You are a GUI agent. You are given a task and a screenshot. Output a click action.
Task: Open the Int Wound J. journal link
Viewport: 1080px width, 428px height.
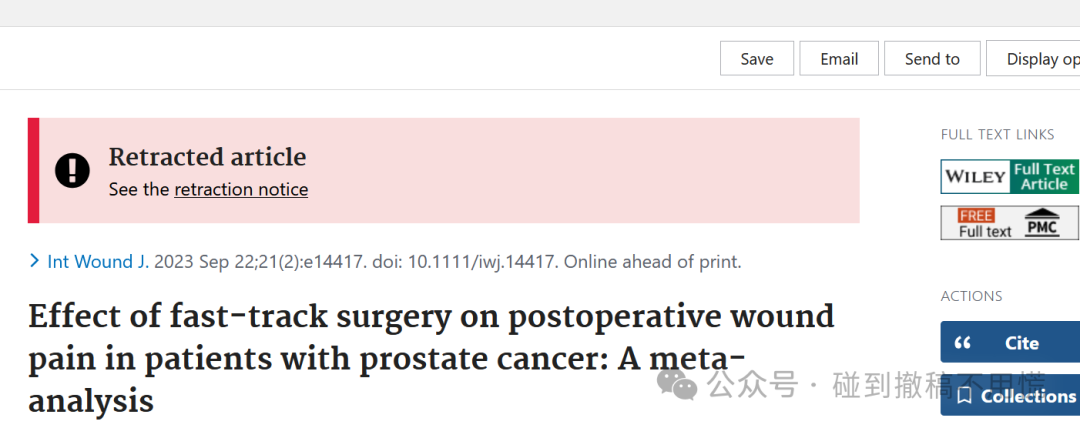point(98,262)
